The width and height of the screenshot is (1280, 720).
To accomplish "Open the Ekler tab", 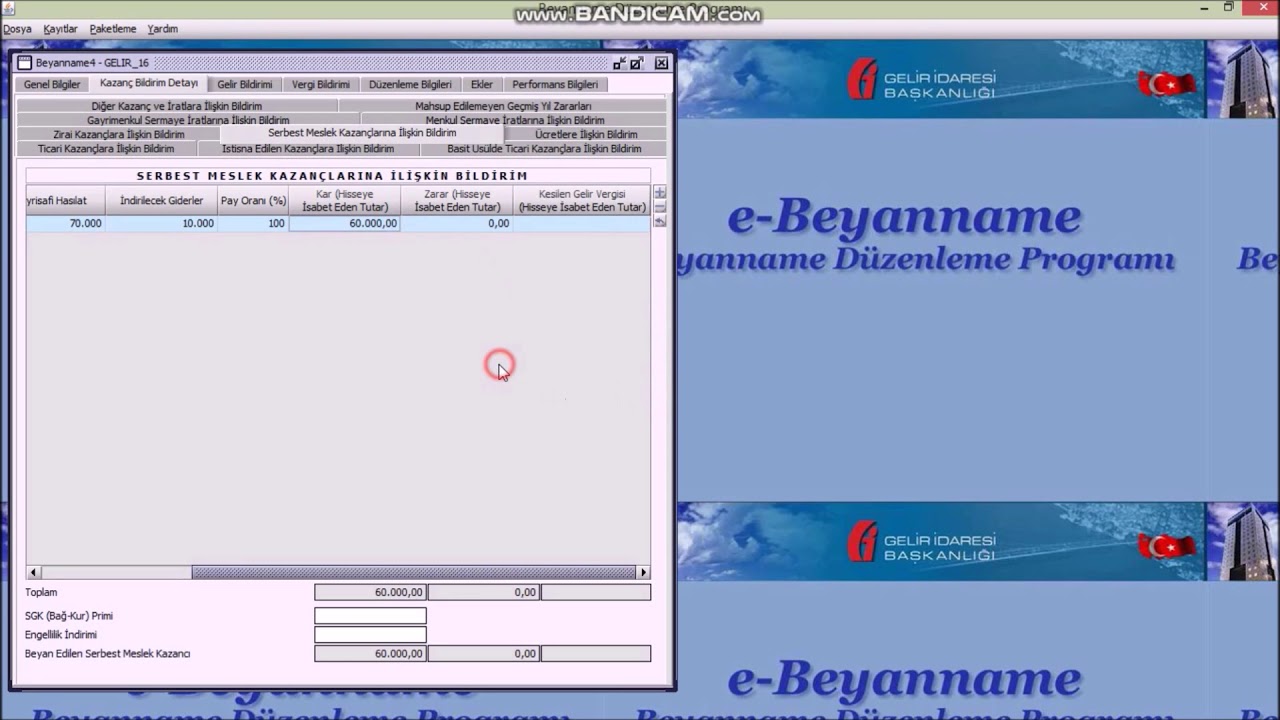I will pyautogui.click(x=482, y=85).
